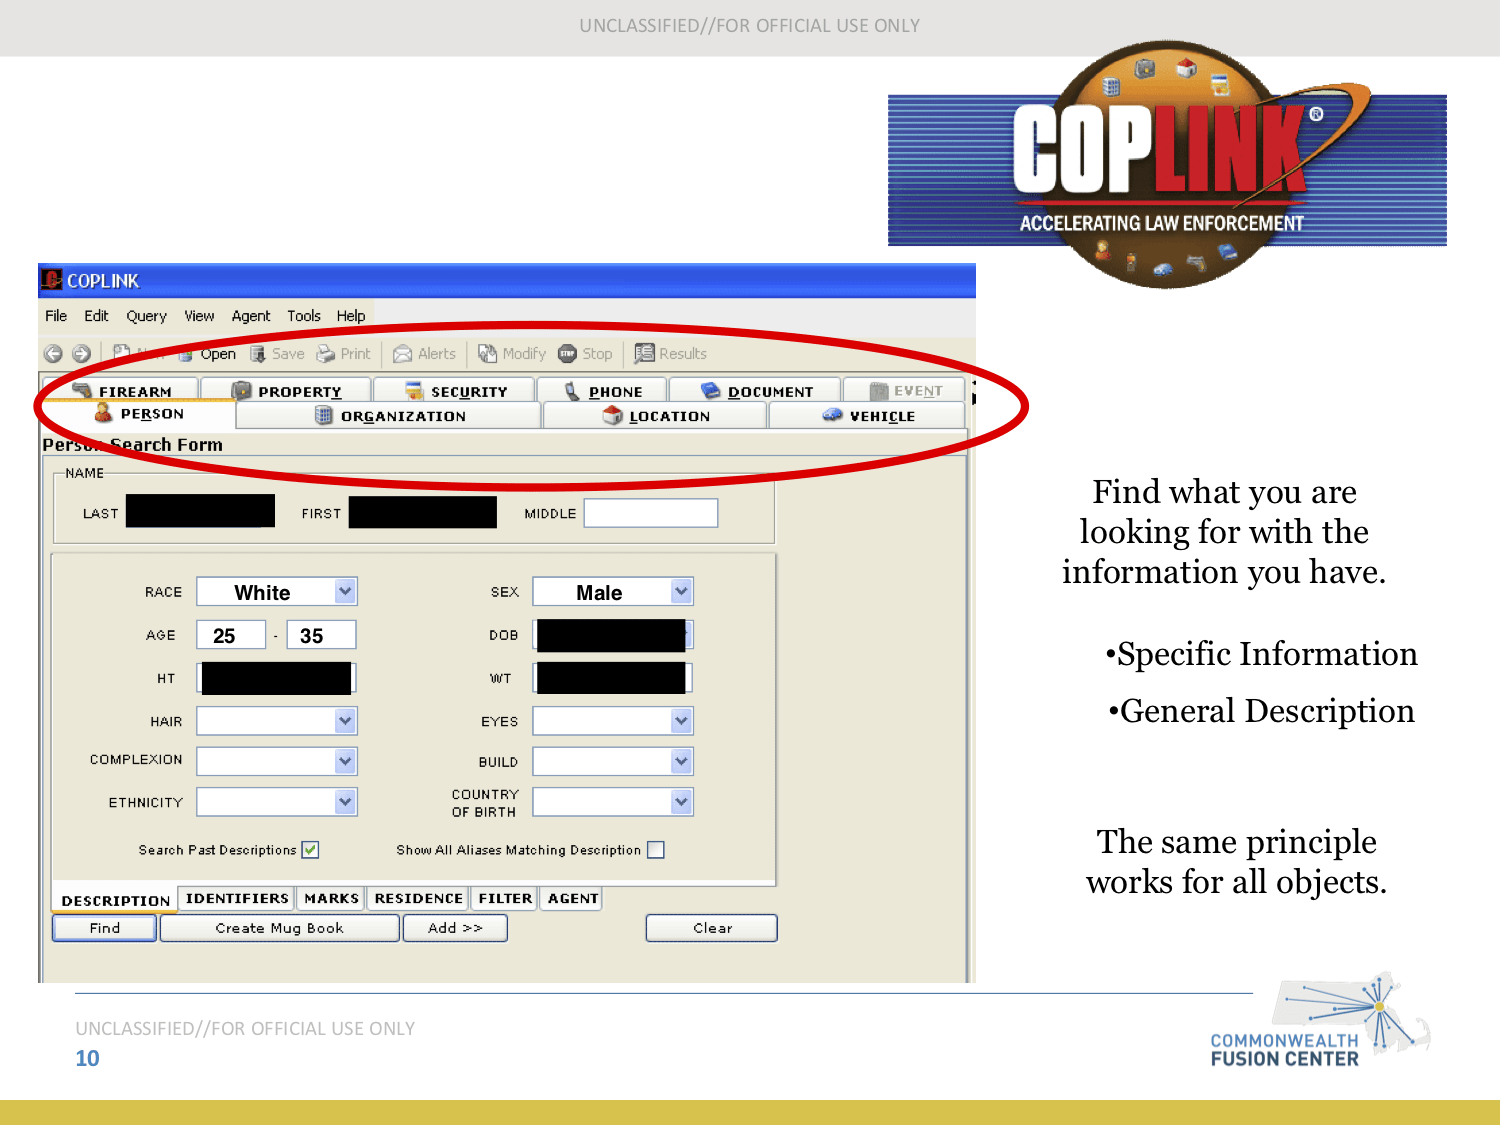Expand the Eyes dropdown
1500x1125 pixels.
[x=681, y=720]
